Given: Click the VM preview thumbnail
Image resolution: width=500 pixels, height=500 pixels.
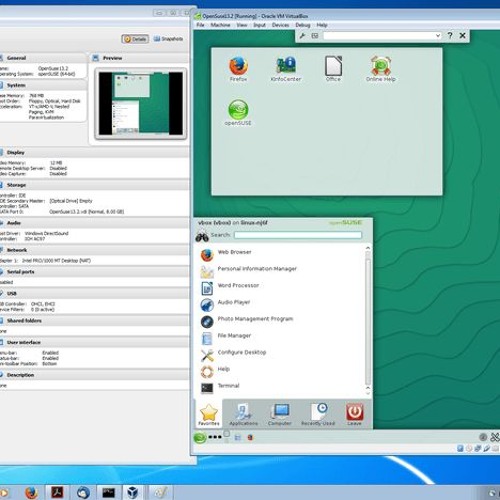Looking at the screenshot, I should point(141,104).
